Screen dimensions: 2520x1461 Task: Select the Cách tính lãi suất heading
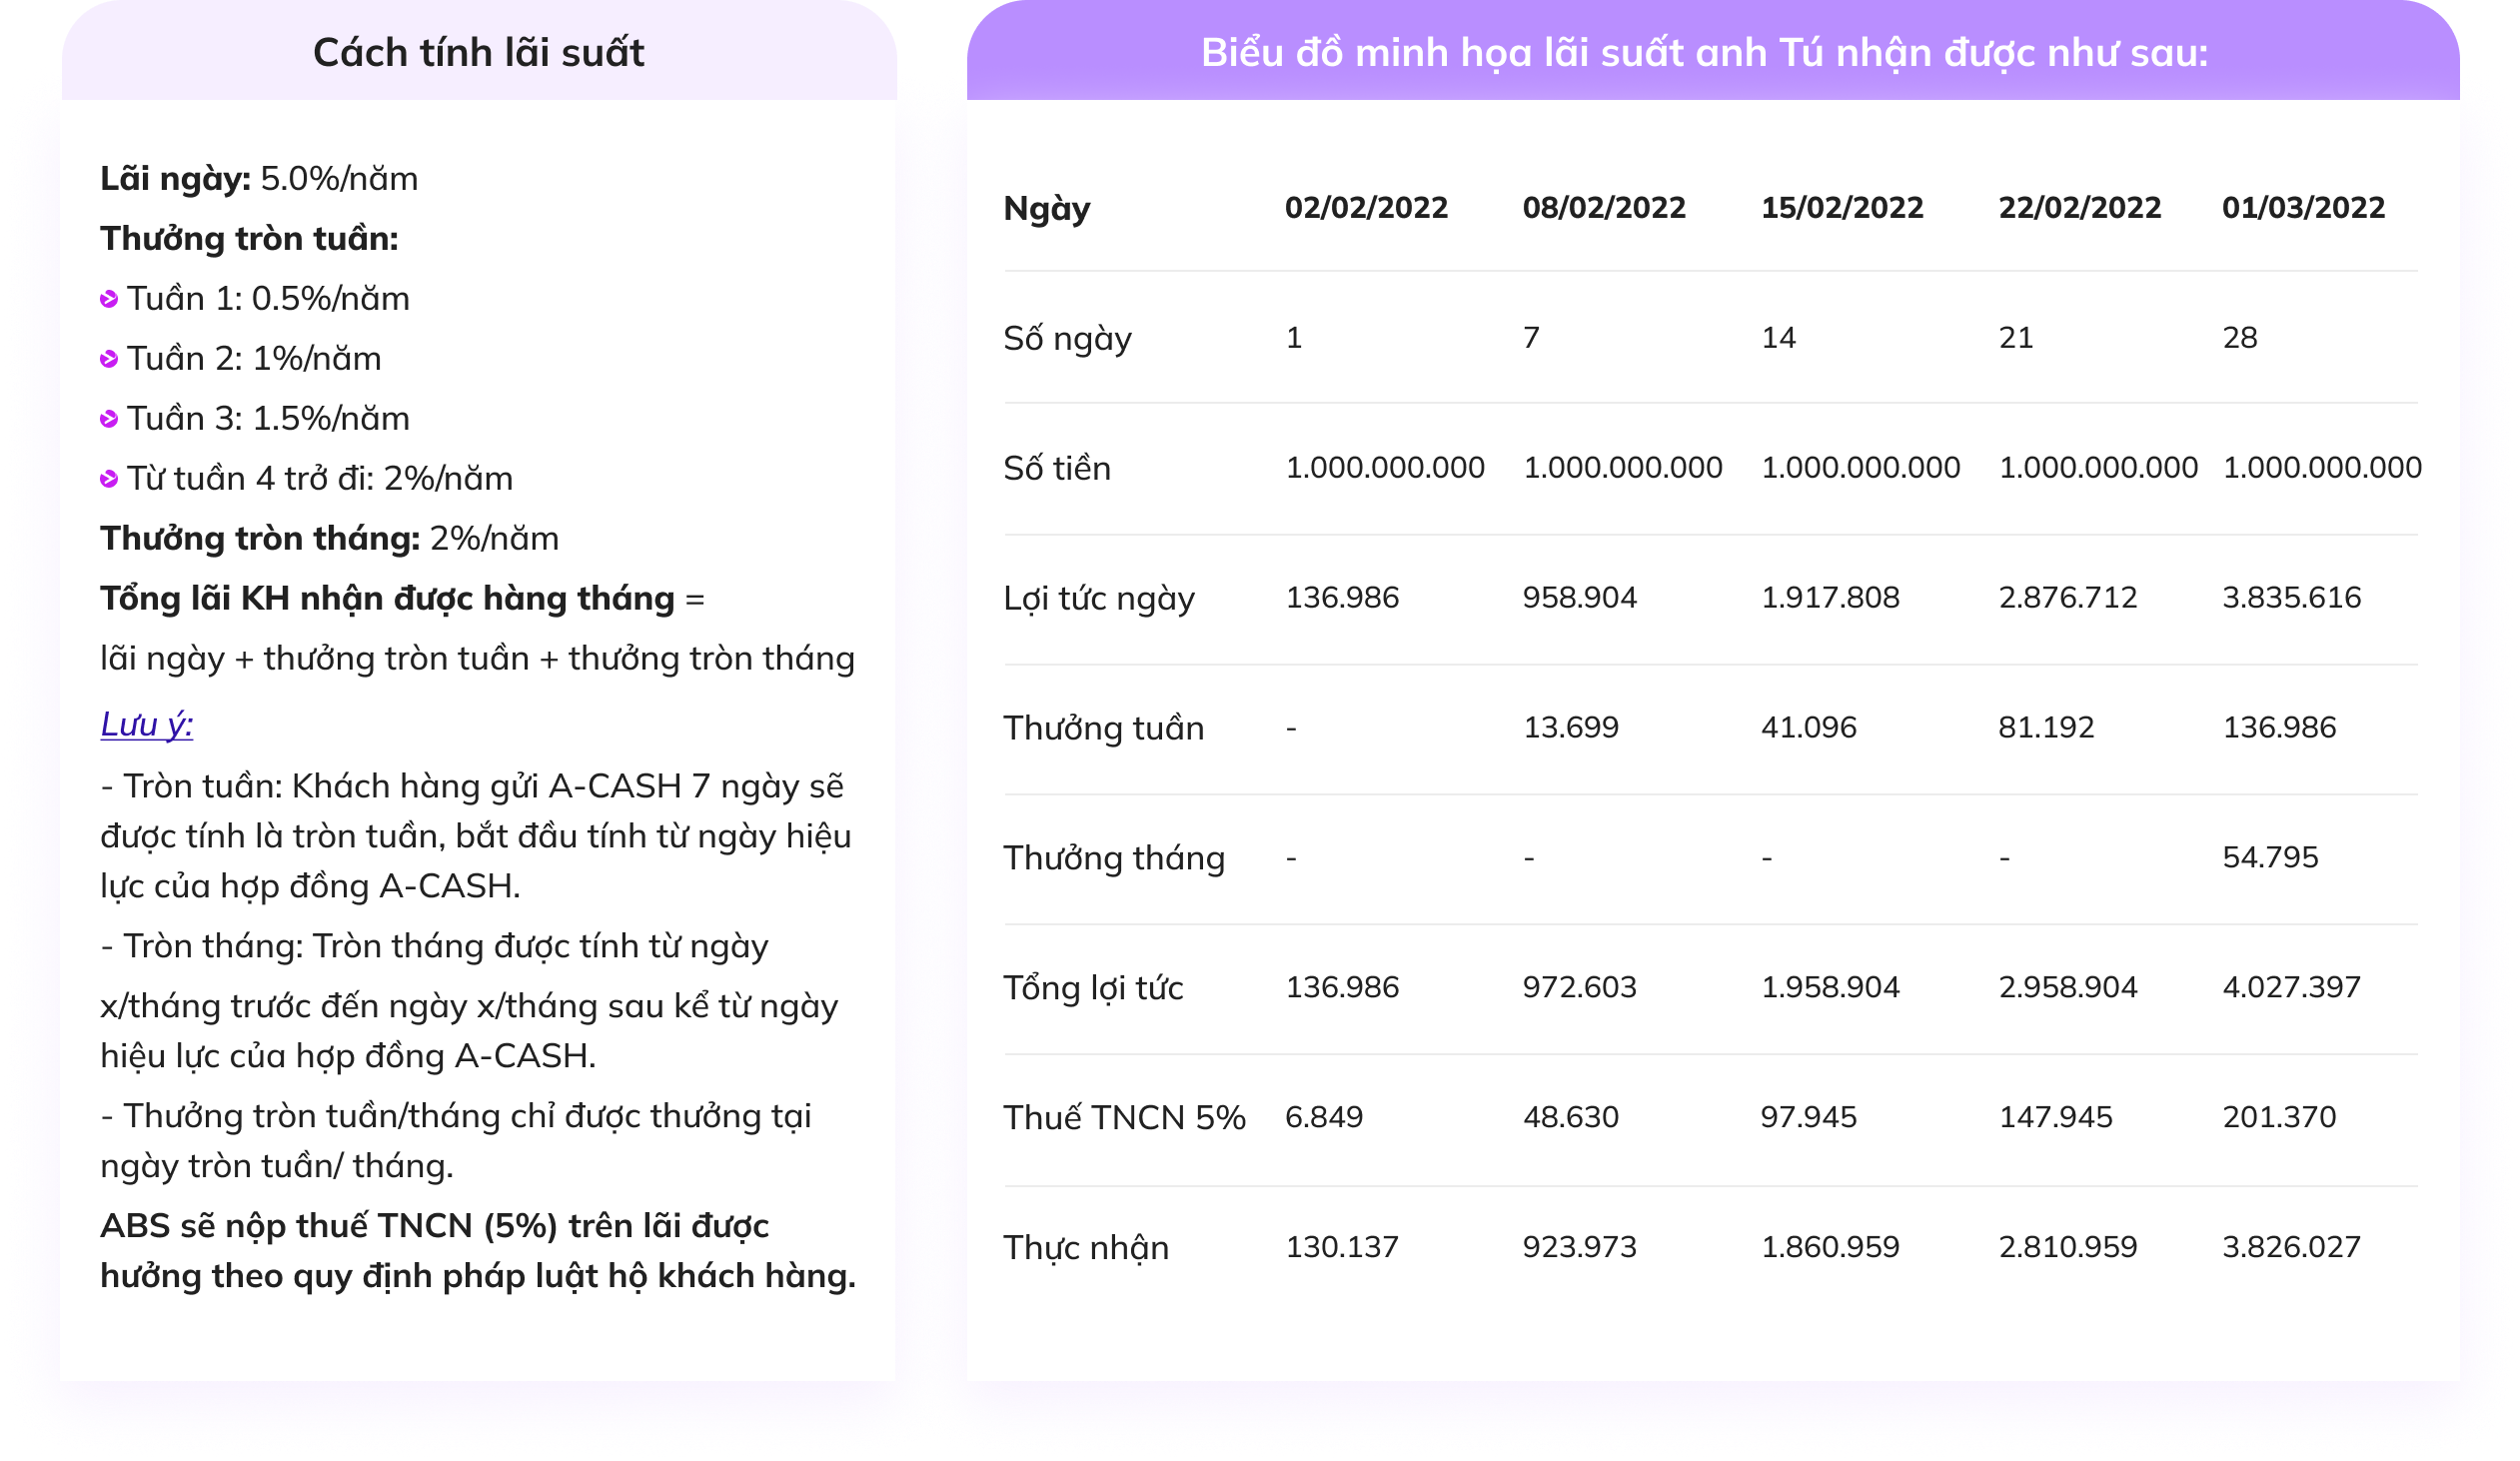[478, 52]
